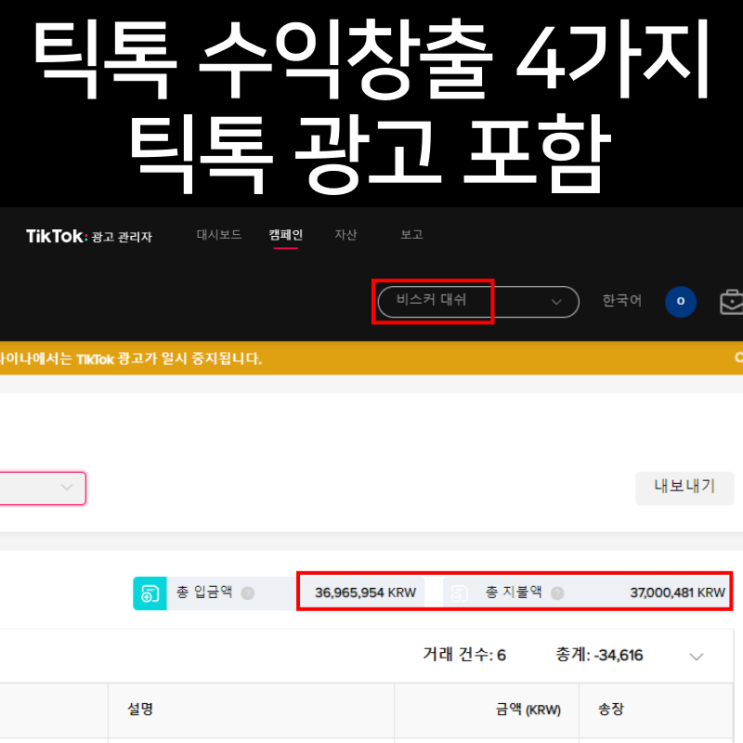Change language via 한국어 selector
Viewport: 743px width, 743px height.
click(621, 300)
